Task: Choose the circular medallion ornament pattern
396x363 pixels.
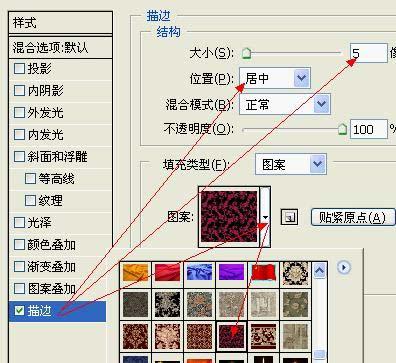Action: click(x=295, y=274)
